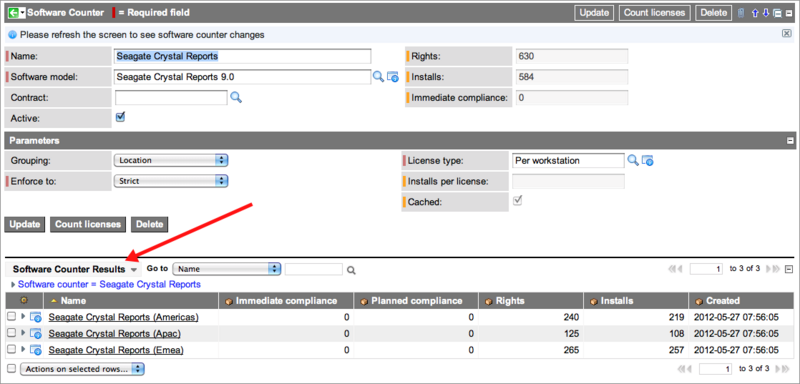Select the Seagate Crystal Reports (Emea) row checkbox
The image size is (800, 384).
11,350
